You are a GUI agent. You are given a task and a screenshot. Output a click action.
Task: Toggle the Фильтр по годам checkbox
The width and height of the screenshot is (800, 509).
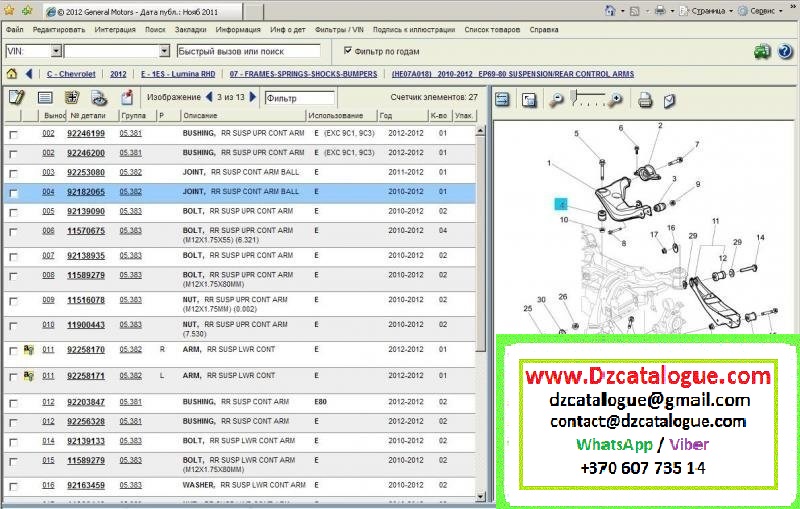347,50
